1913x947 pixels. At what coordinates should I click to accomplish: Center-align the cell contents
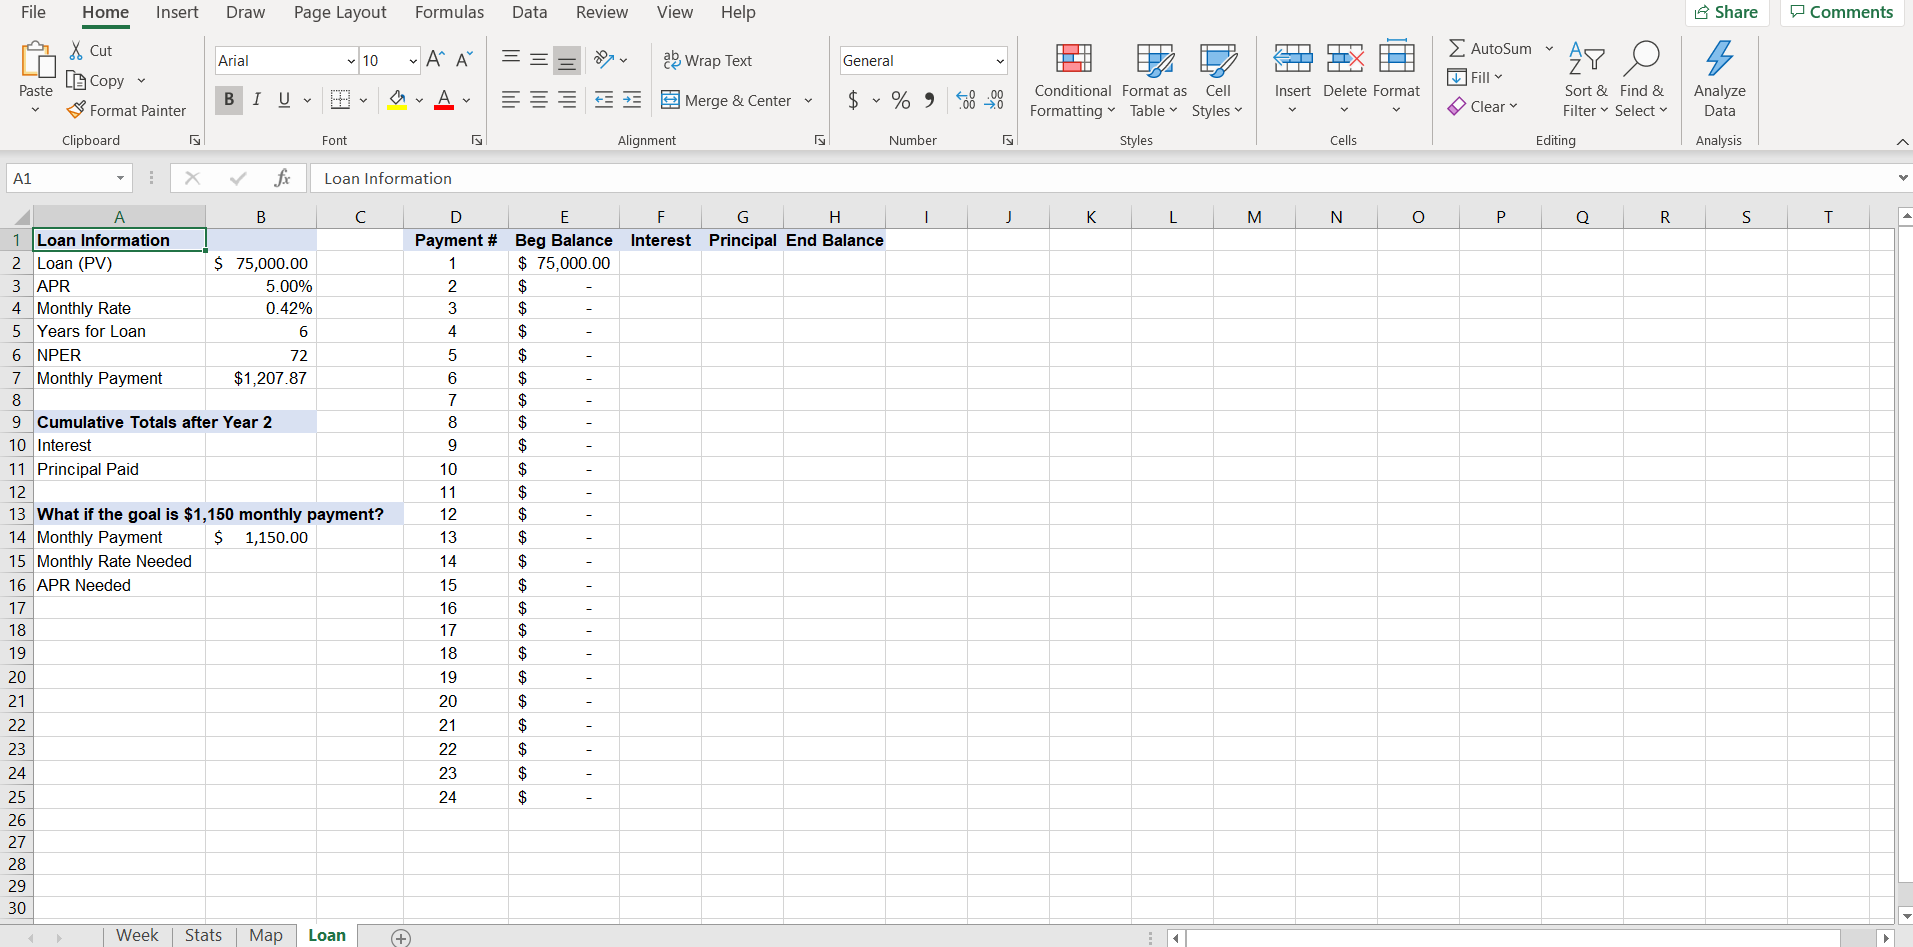538,100
